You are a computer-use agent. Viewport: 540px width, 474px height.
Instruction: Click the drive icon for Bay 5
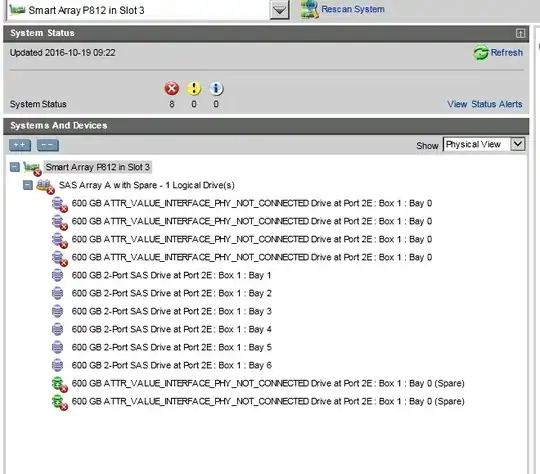pyautogui.click(x=58, y=347)
